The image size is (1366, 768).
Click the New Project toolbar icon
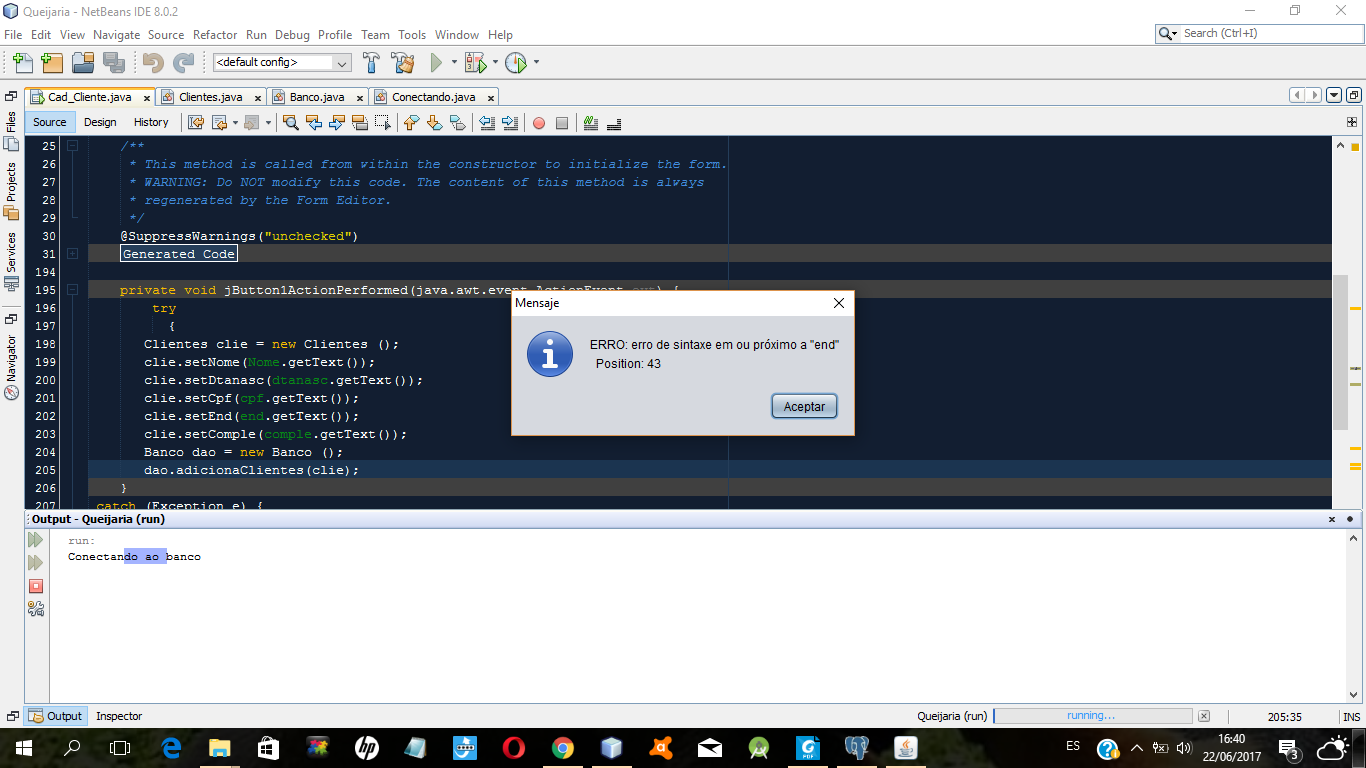pyautogui.click(x=51, y=62)
